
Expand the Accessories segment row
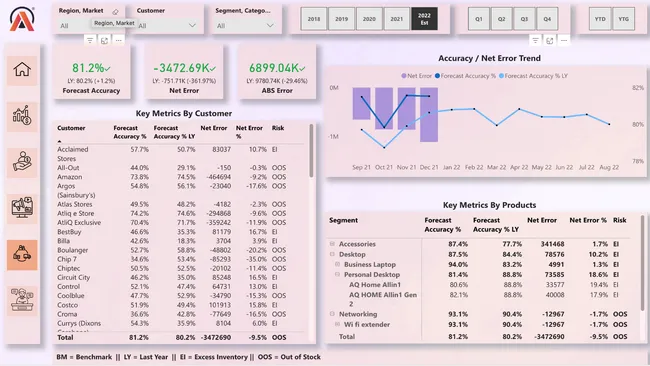(x=332, y=244)
